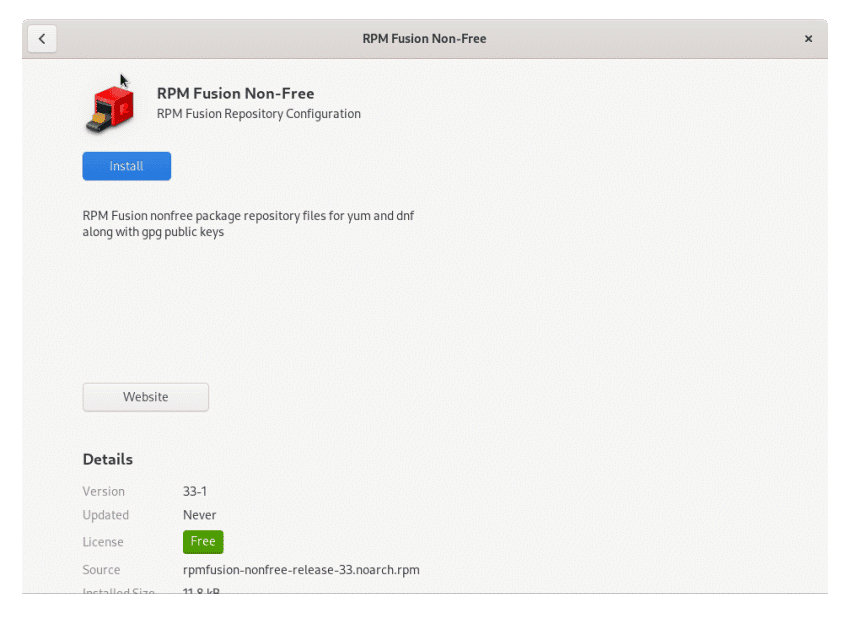Click the title RPM Fusion Non-Free heading
Viewport: 850px width, 618px height.
[x=235, y=93]
